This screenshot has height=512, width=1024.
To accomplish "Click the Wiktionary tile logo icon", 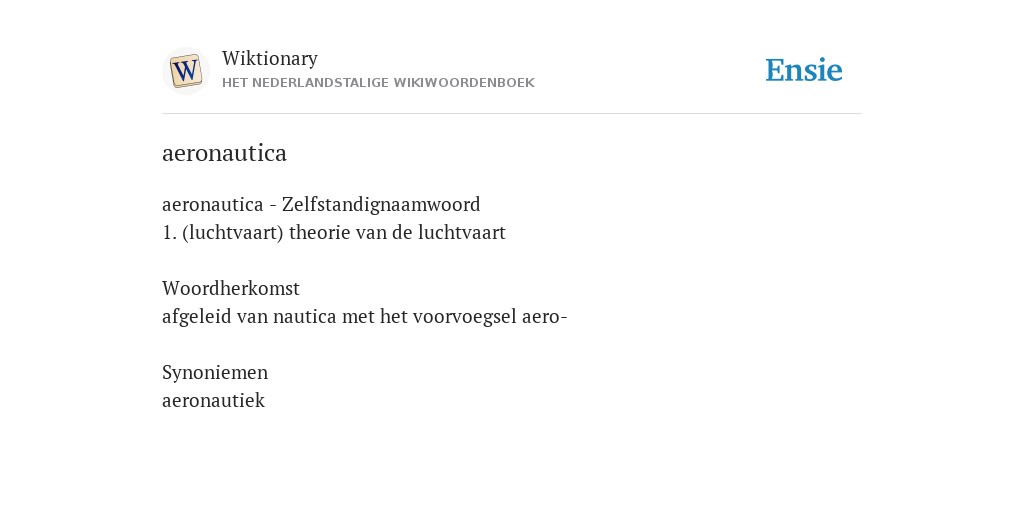I will tap(186, 71).
